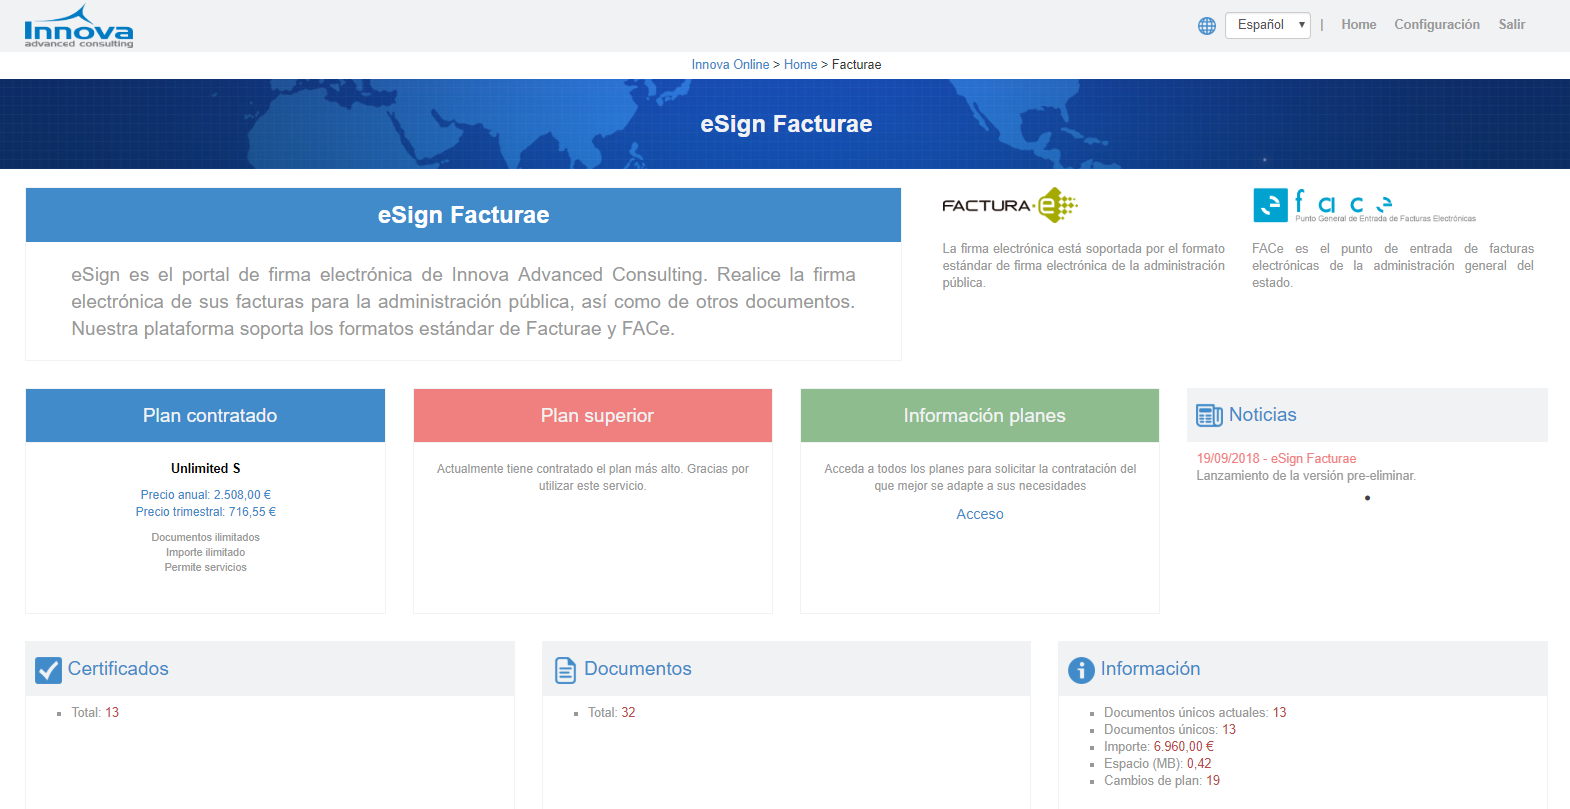Click Permite servicios plan feature text
The height and width of the screenshot is (809, 1570).
pyautogui.click(x=206, y=568)
